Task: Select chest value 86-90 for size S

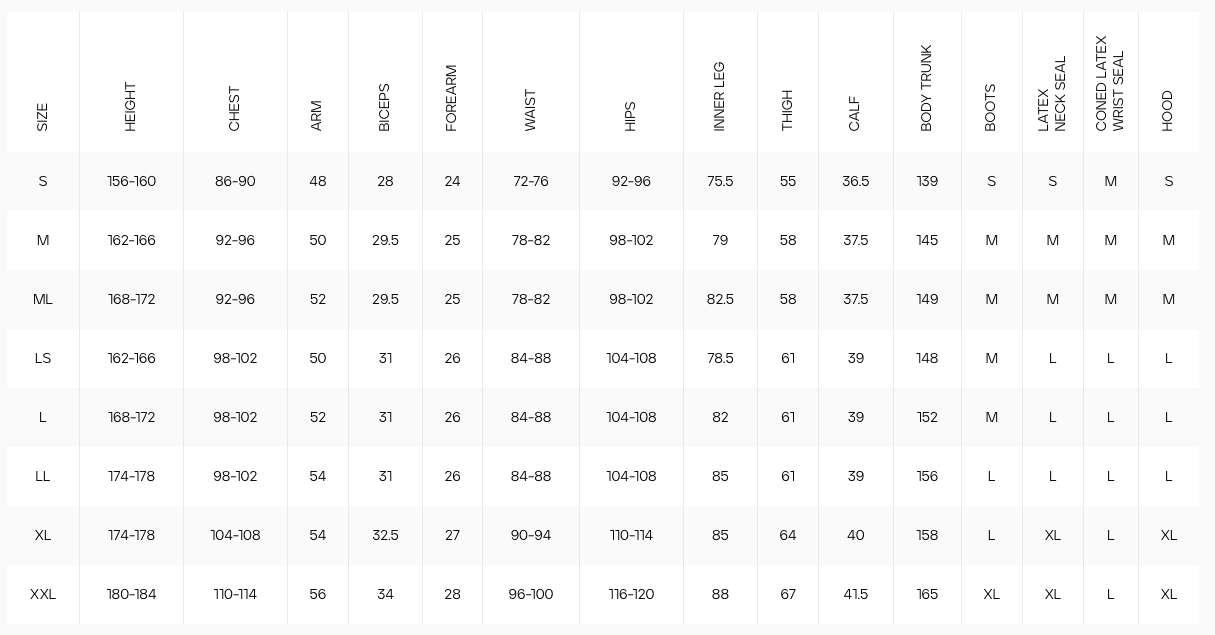Action: (235, 181)
